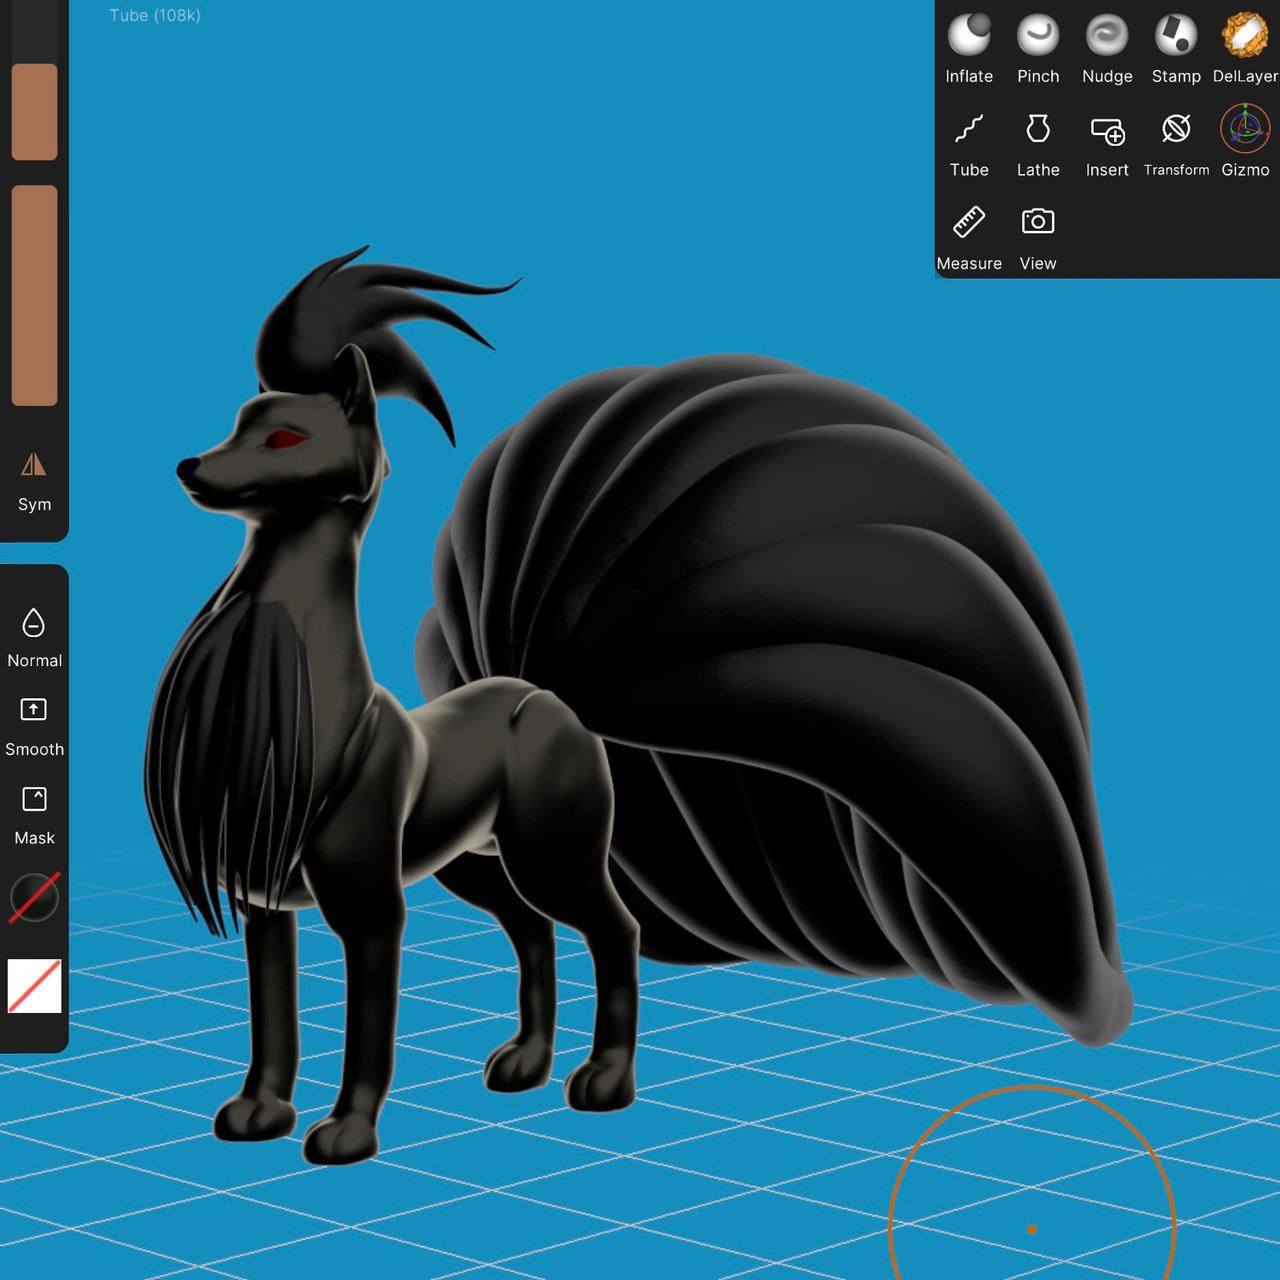The image size is (1280, 1280).
Task: Choose the Lathe tool
Action: [x=1038, y=143]
